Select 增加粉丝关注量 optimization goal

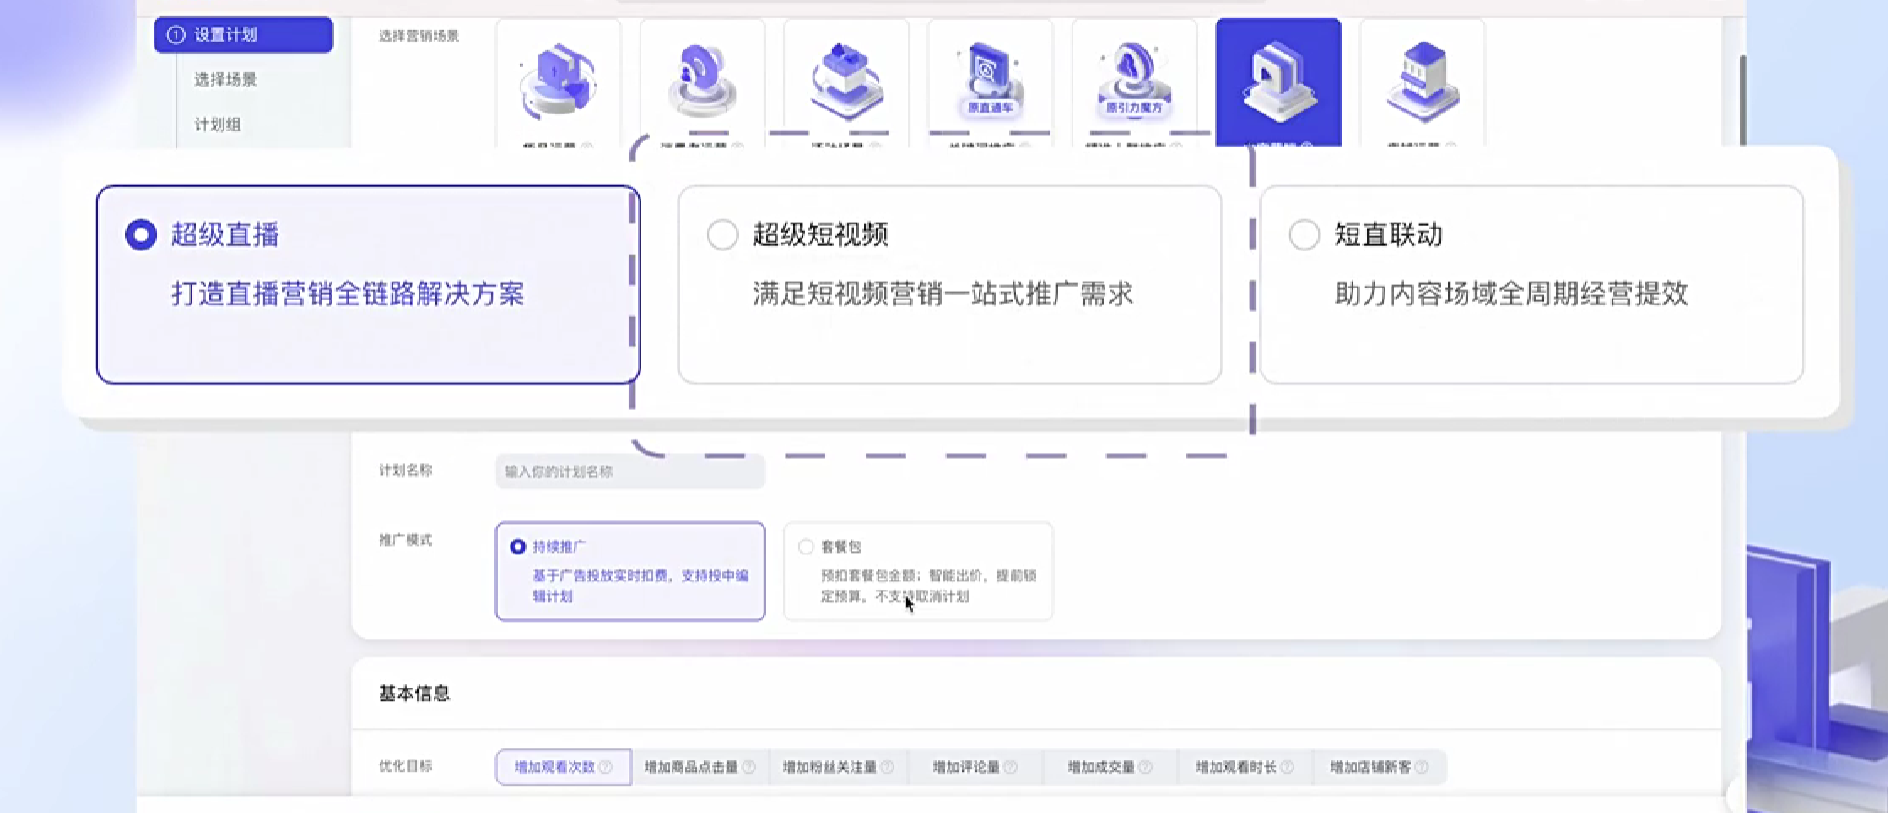coord(837,767)
